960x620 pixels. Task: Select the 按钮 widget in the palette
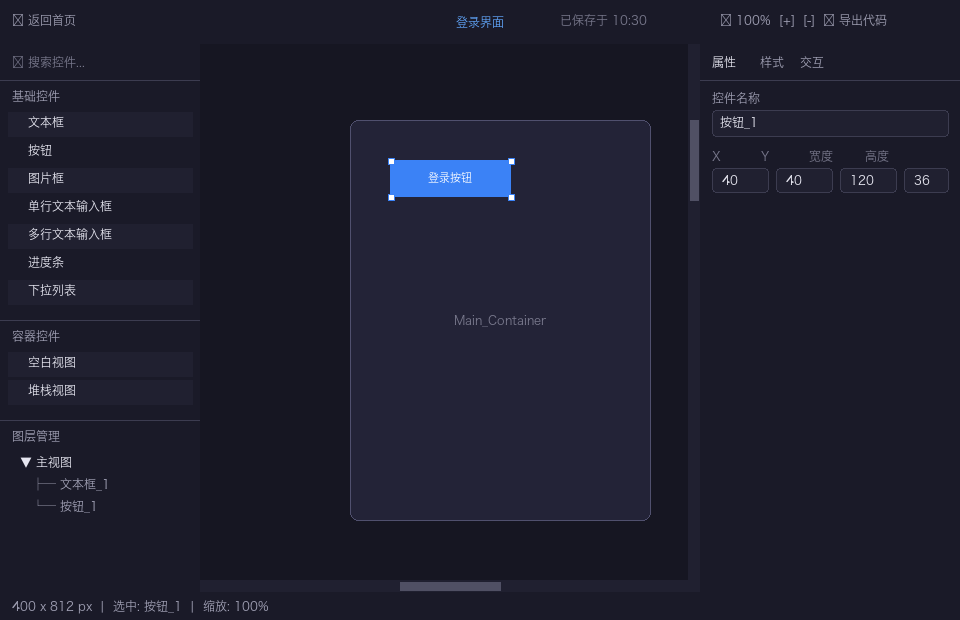100,151
